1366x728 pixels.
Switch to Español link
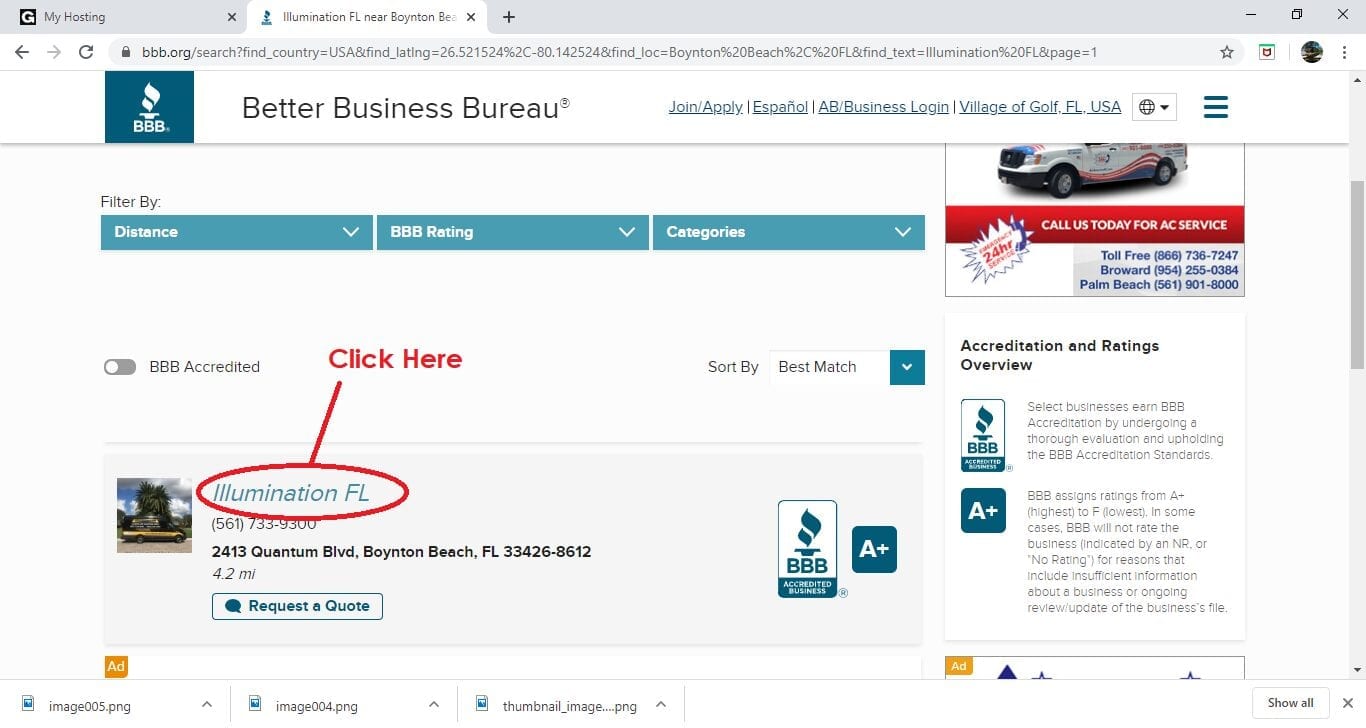tap(780, 107)
